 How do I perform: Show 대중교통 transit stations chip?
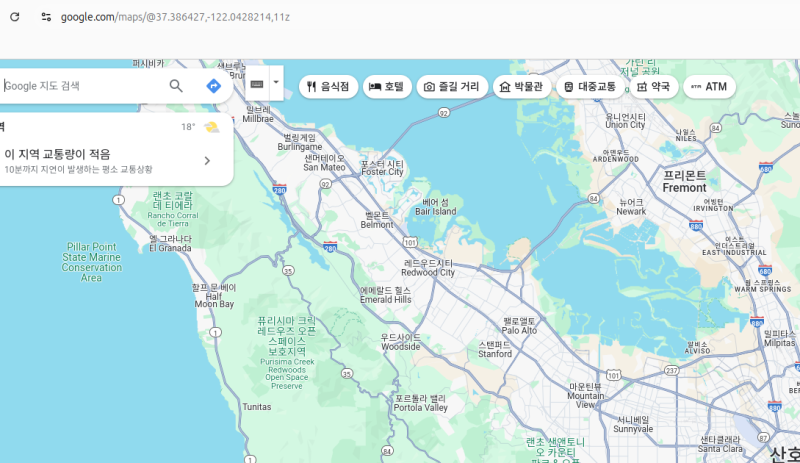coord(589,87)
